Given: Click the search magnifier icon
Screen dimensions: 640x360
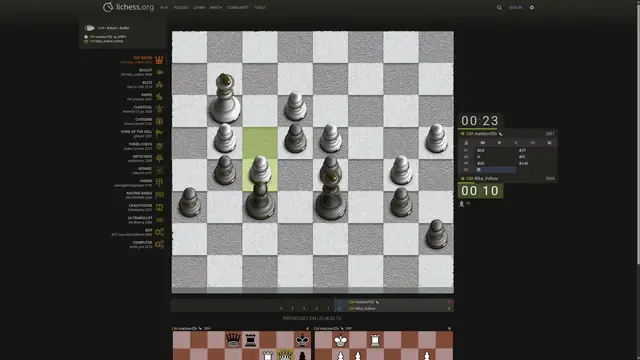Looking at the screenshot, I should pyautogui.click(x=499, y=7).
